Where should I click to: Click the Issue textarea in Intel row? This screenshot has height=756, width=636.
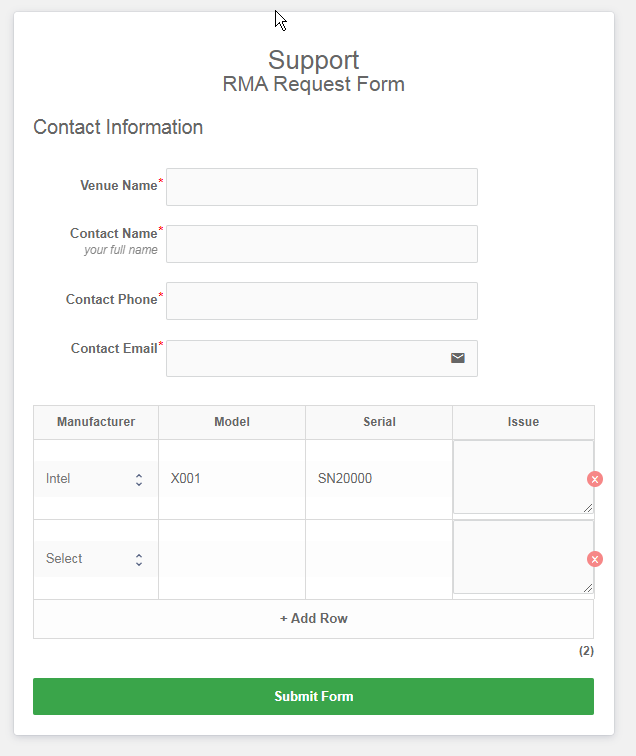(523, 477)
